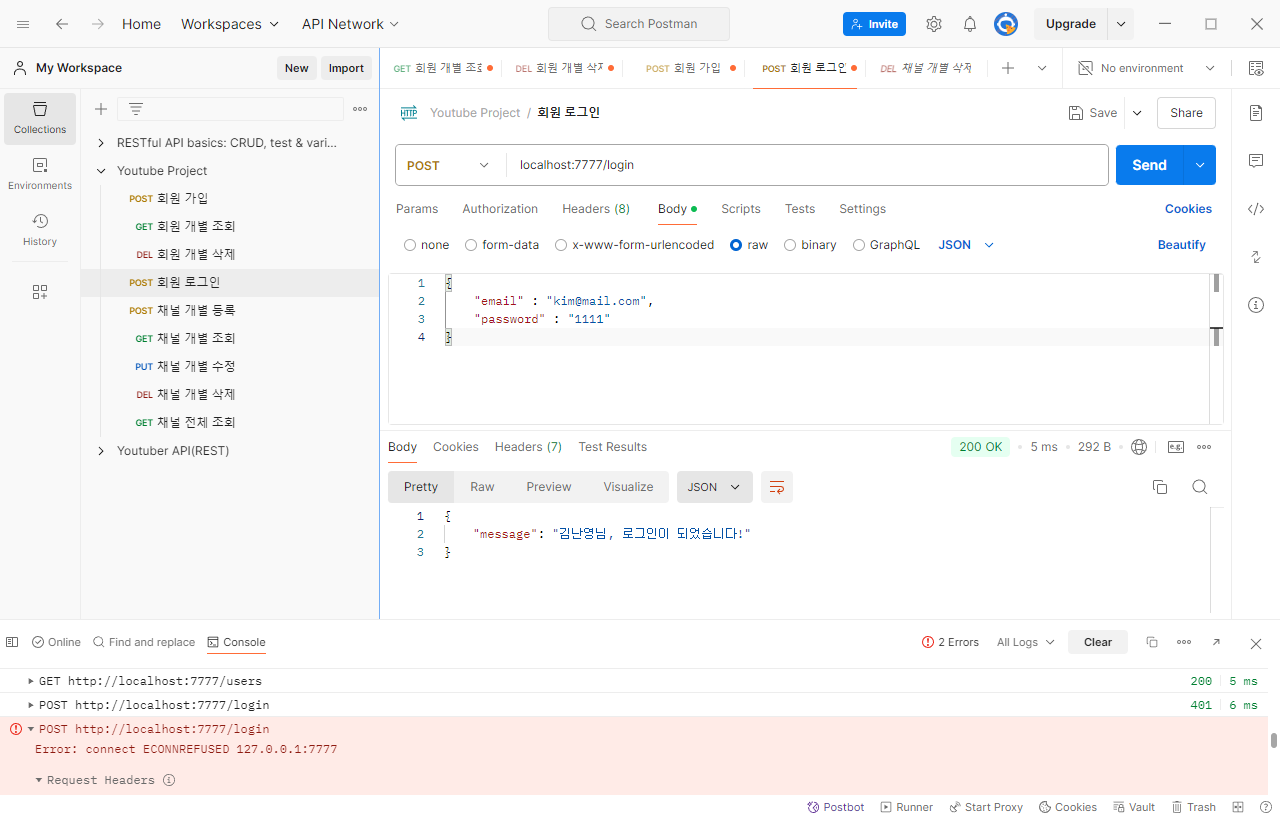Pop out console to new window

coord(1216,642)
